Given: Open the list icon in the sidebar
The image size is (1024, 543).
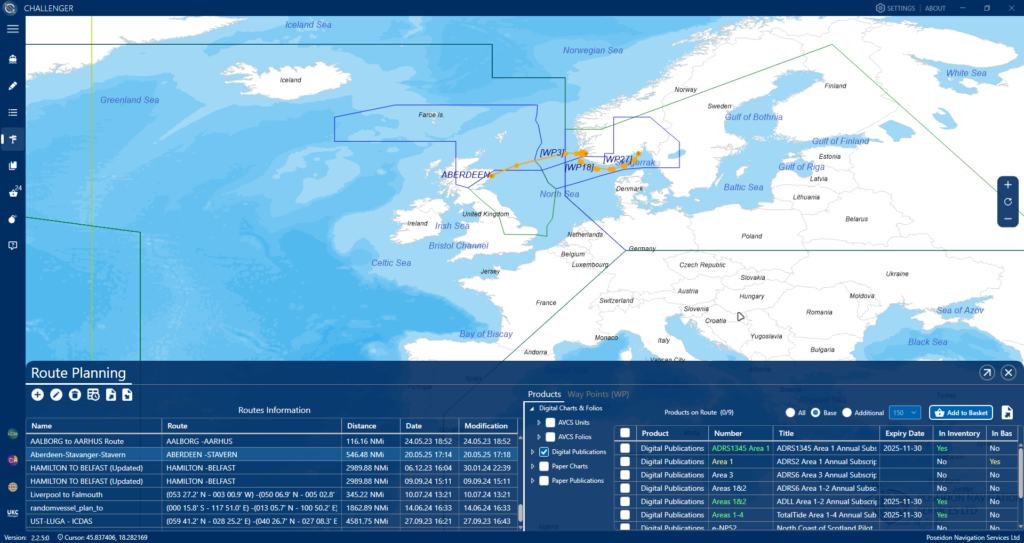Looking at the screenshot, I should coord(12,113).
